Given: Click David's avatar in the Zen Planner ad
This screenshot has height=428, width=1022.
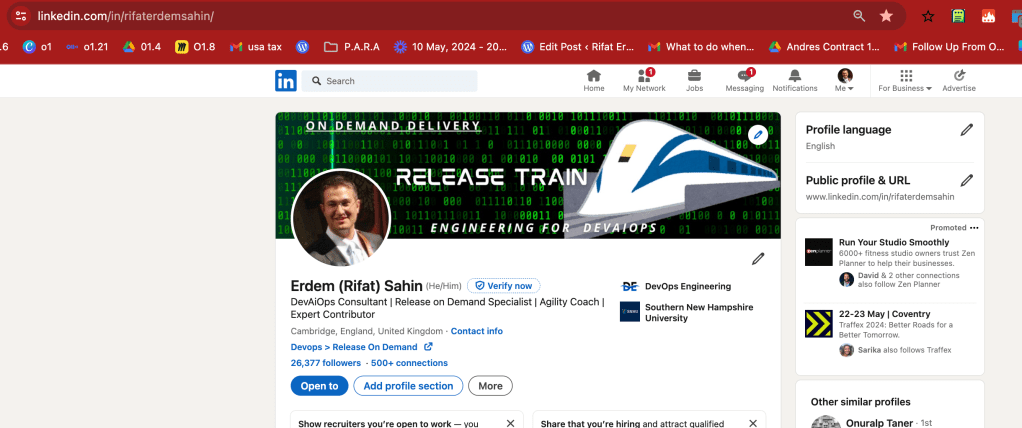Looking at the screenshot, I should click(847, 279).
